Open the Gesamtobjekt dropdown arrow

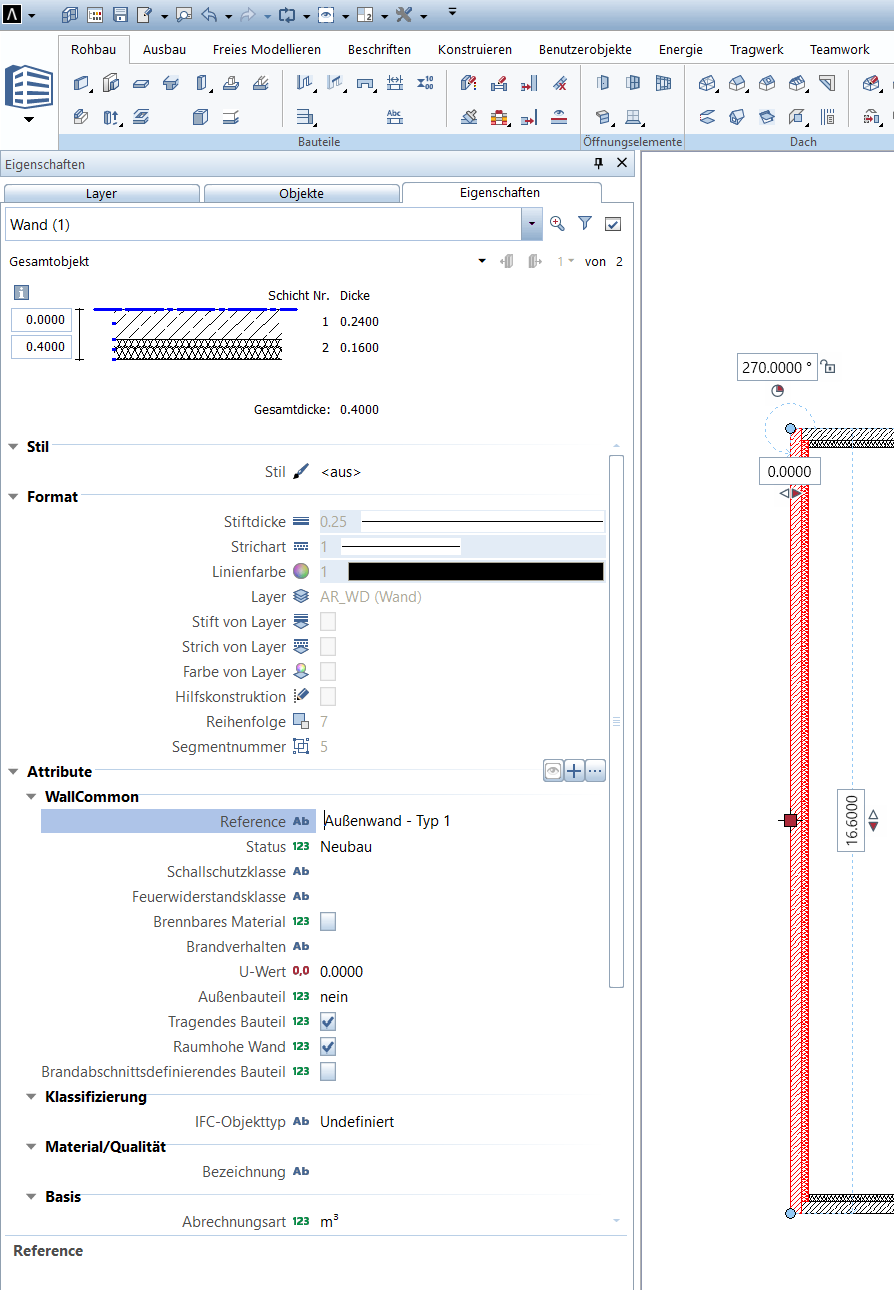[482, 261]
